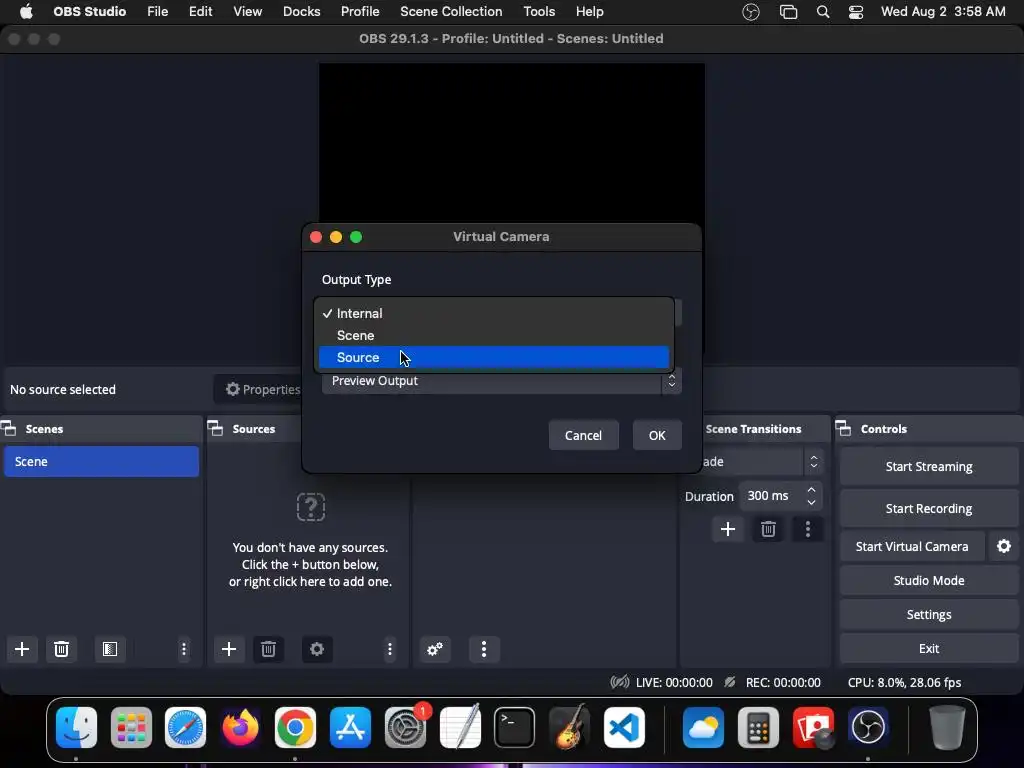Add a new scene with plus icon
1024x768 pixels.
click(x=22, y=649)
